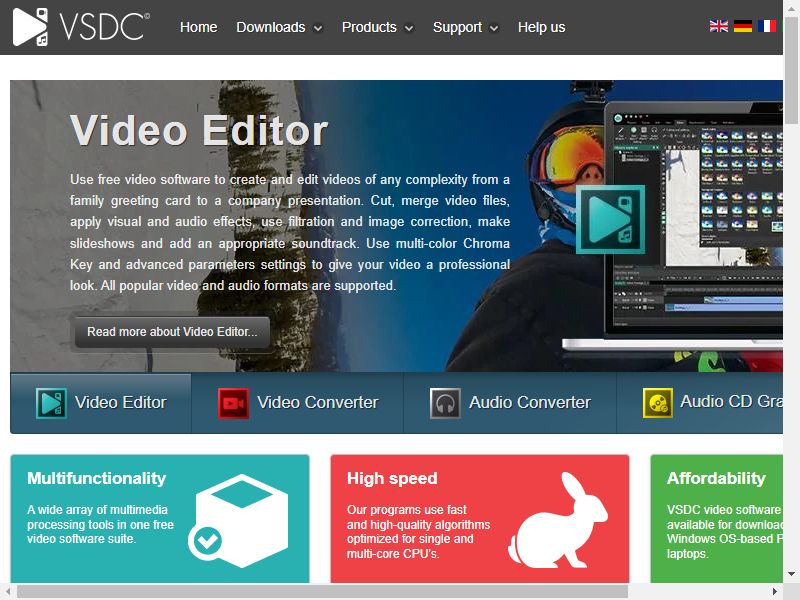Click the Affordability heading
Image resolution: width=800 pixels, height=600 pixels.
(716, 478)
